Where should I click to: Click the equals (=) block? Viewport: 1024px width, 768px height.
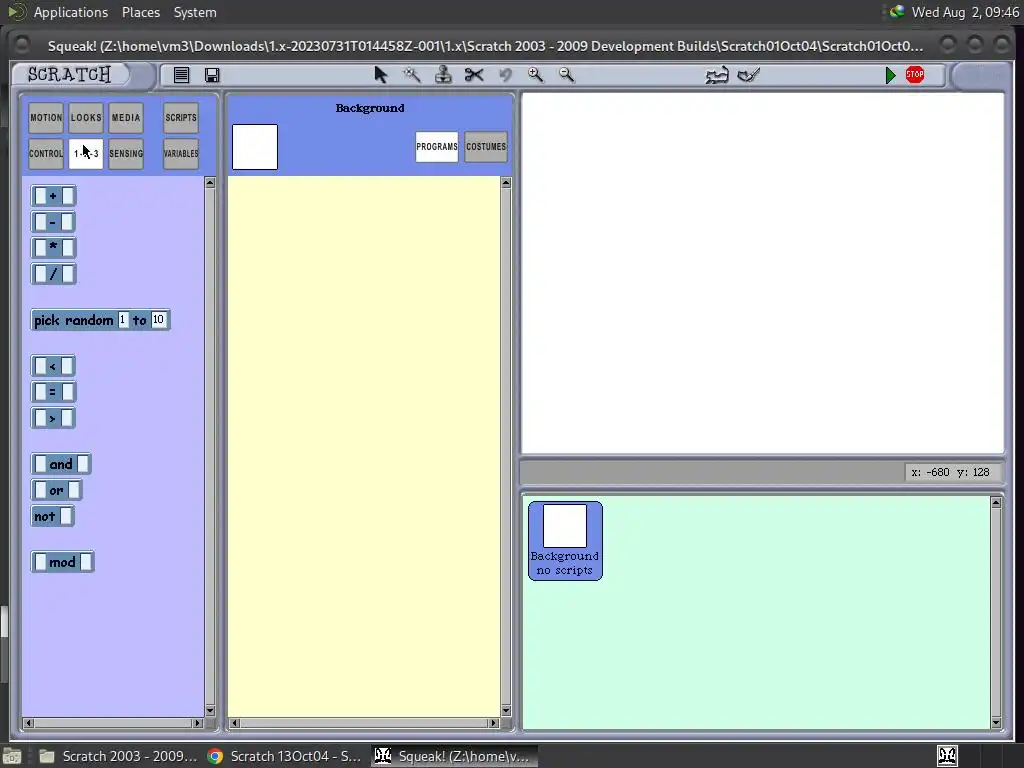pyautogui.click(x=54, y=392)
